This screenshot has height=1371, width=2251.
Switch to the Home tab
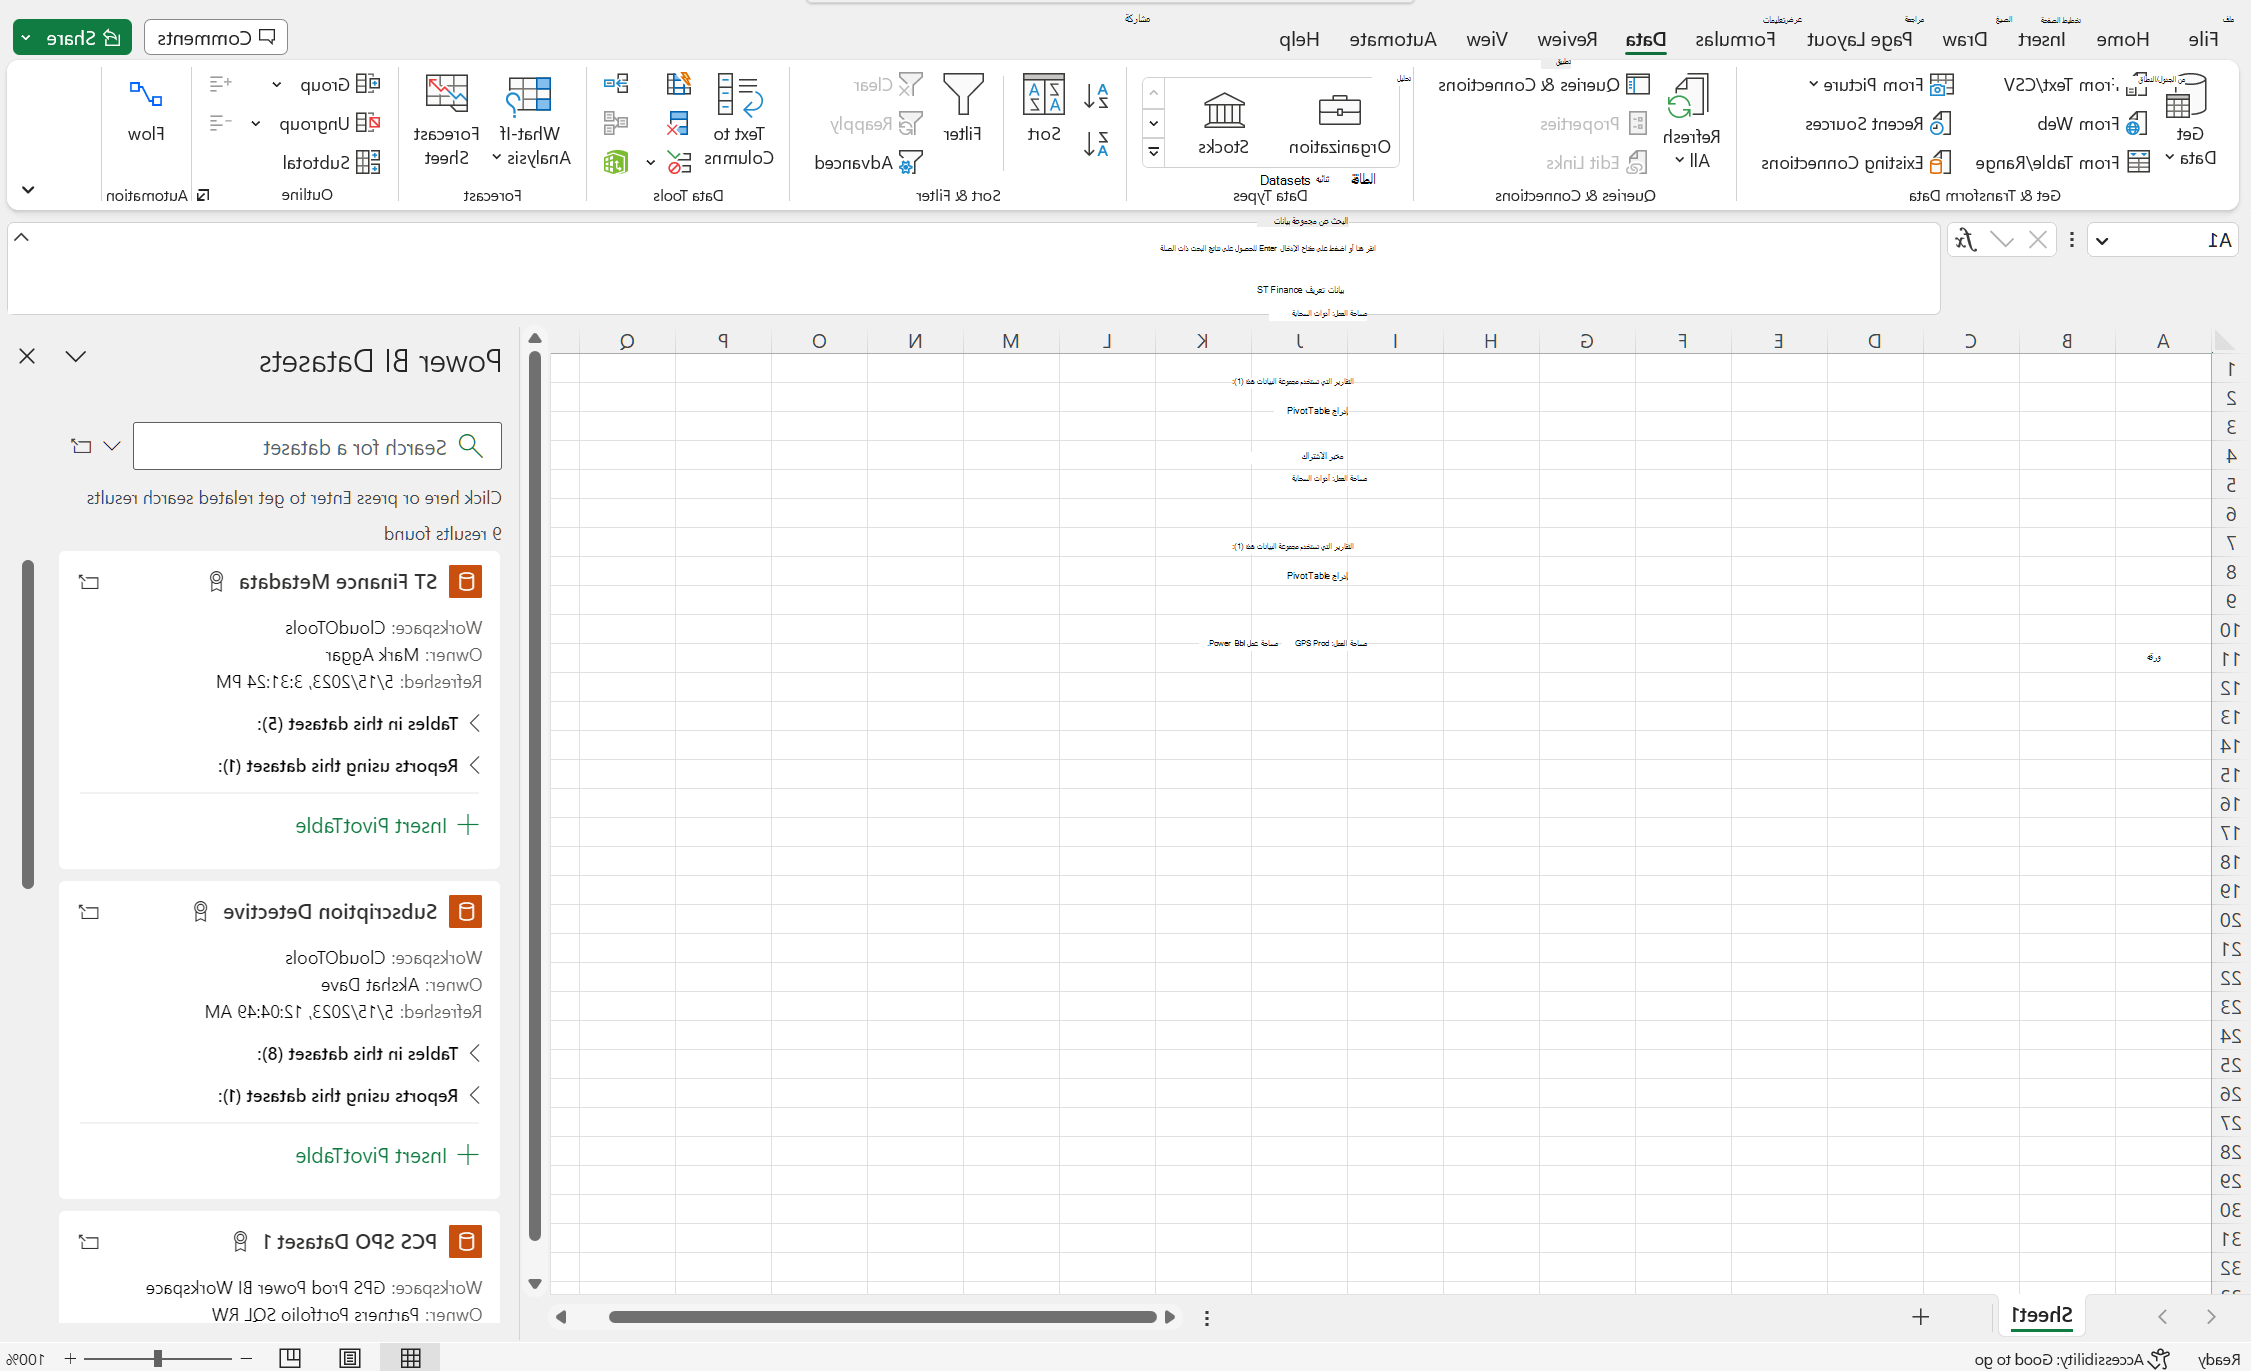(2122, 39)
